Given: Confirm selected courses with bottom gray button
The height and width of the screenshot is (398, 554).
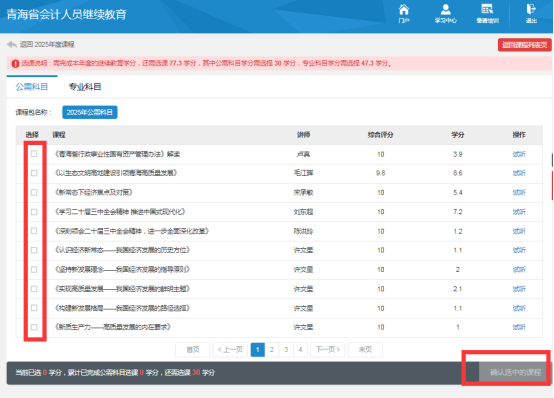Looking at the screenshot, I should pos(515,373).
